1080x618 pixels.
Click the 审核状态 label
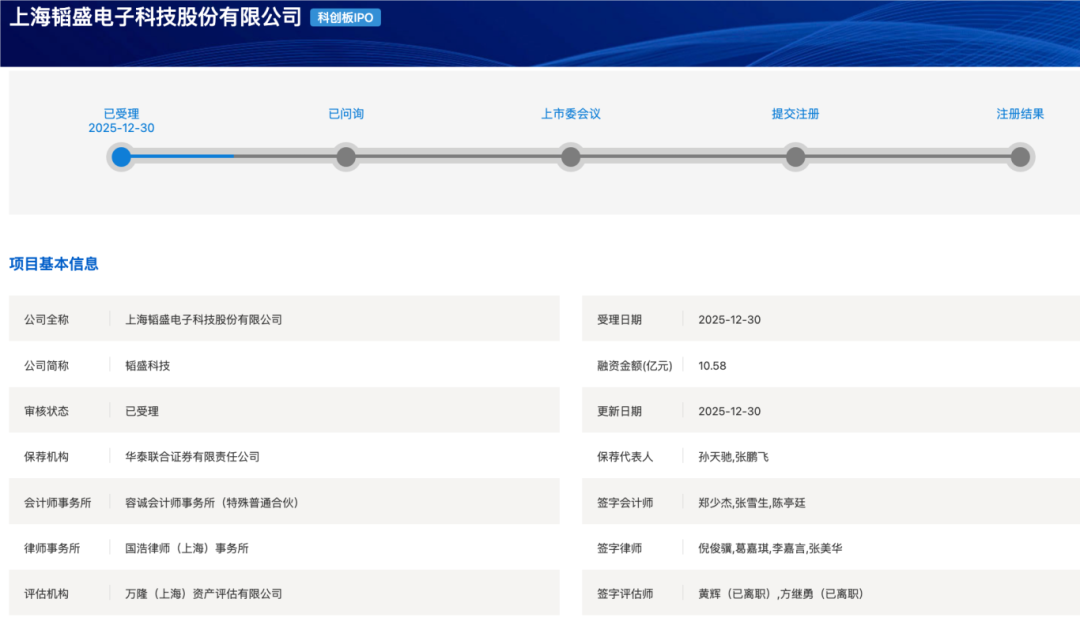(x=46, y=411)
